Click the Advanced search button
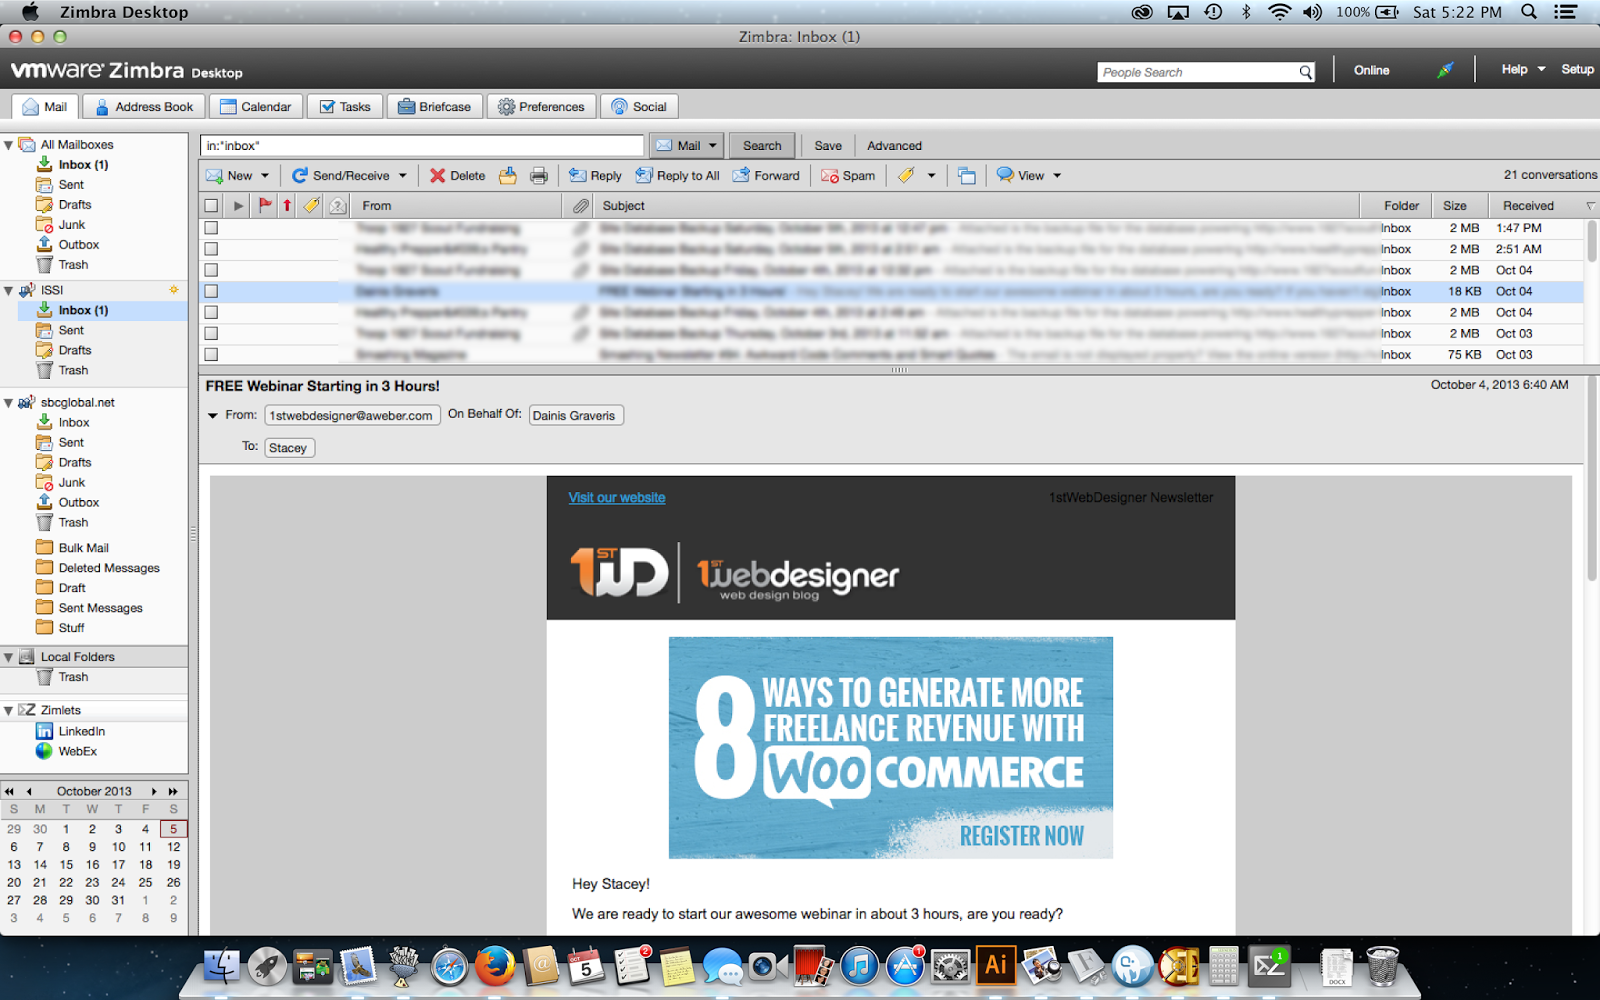The width and height of the screenshot is (1600, 1000). pos(894,146)
